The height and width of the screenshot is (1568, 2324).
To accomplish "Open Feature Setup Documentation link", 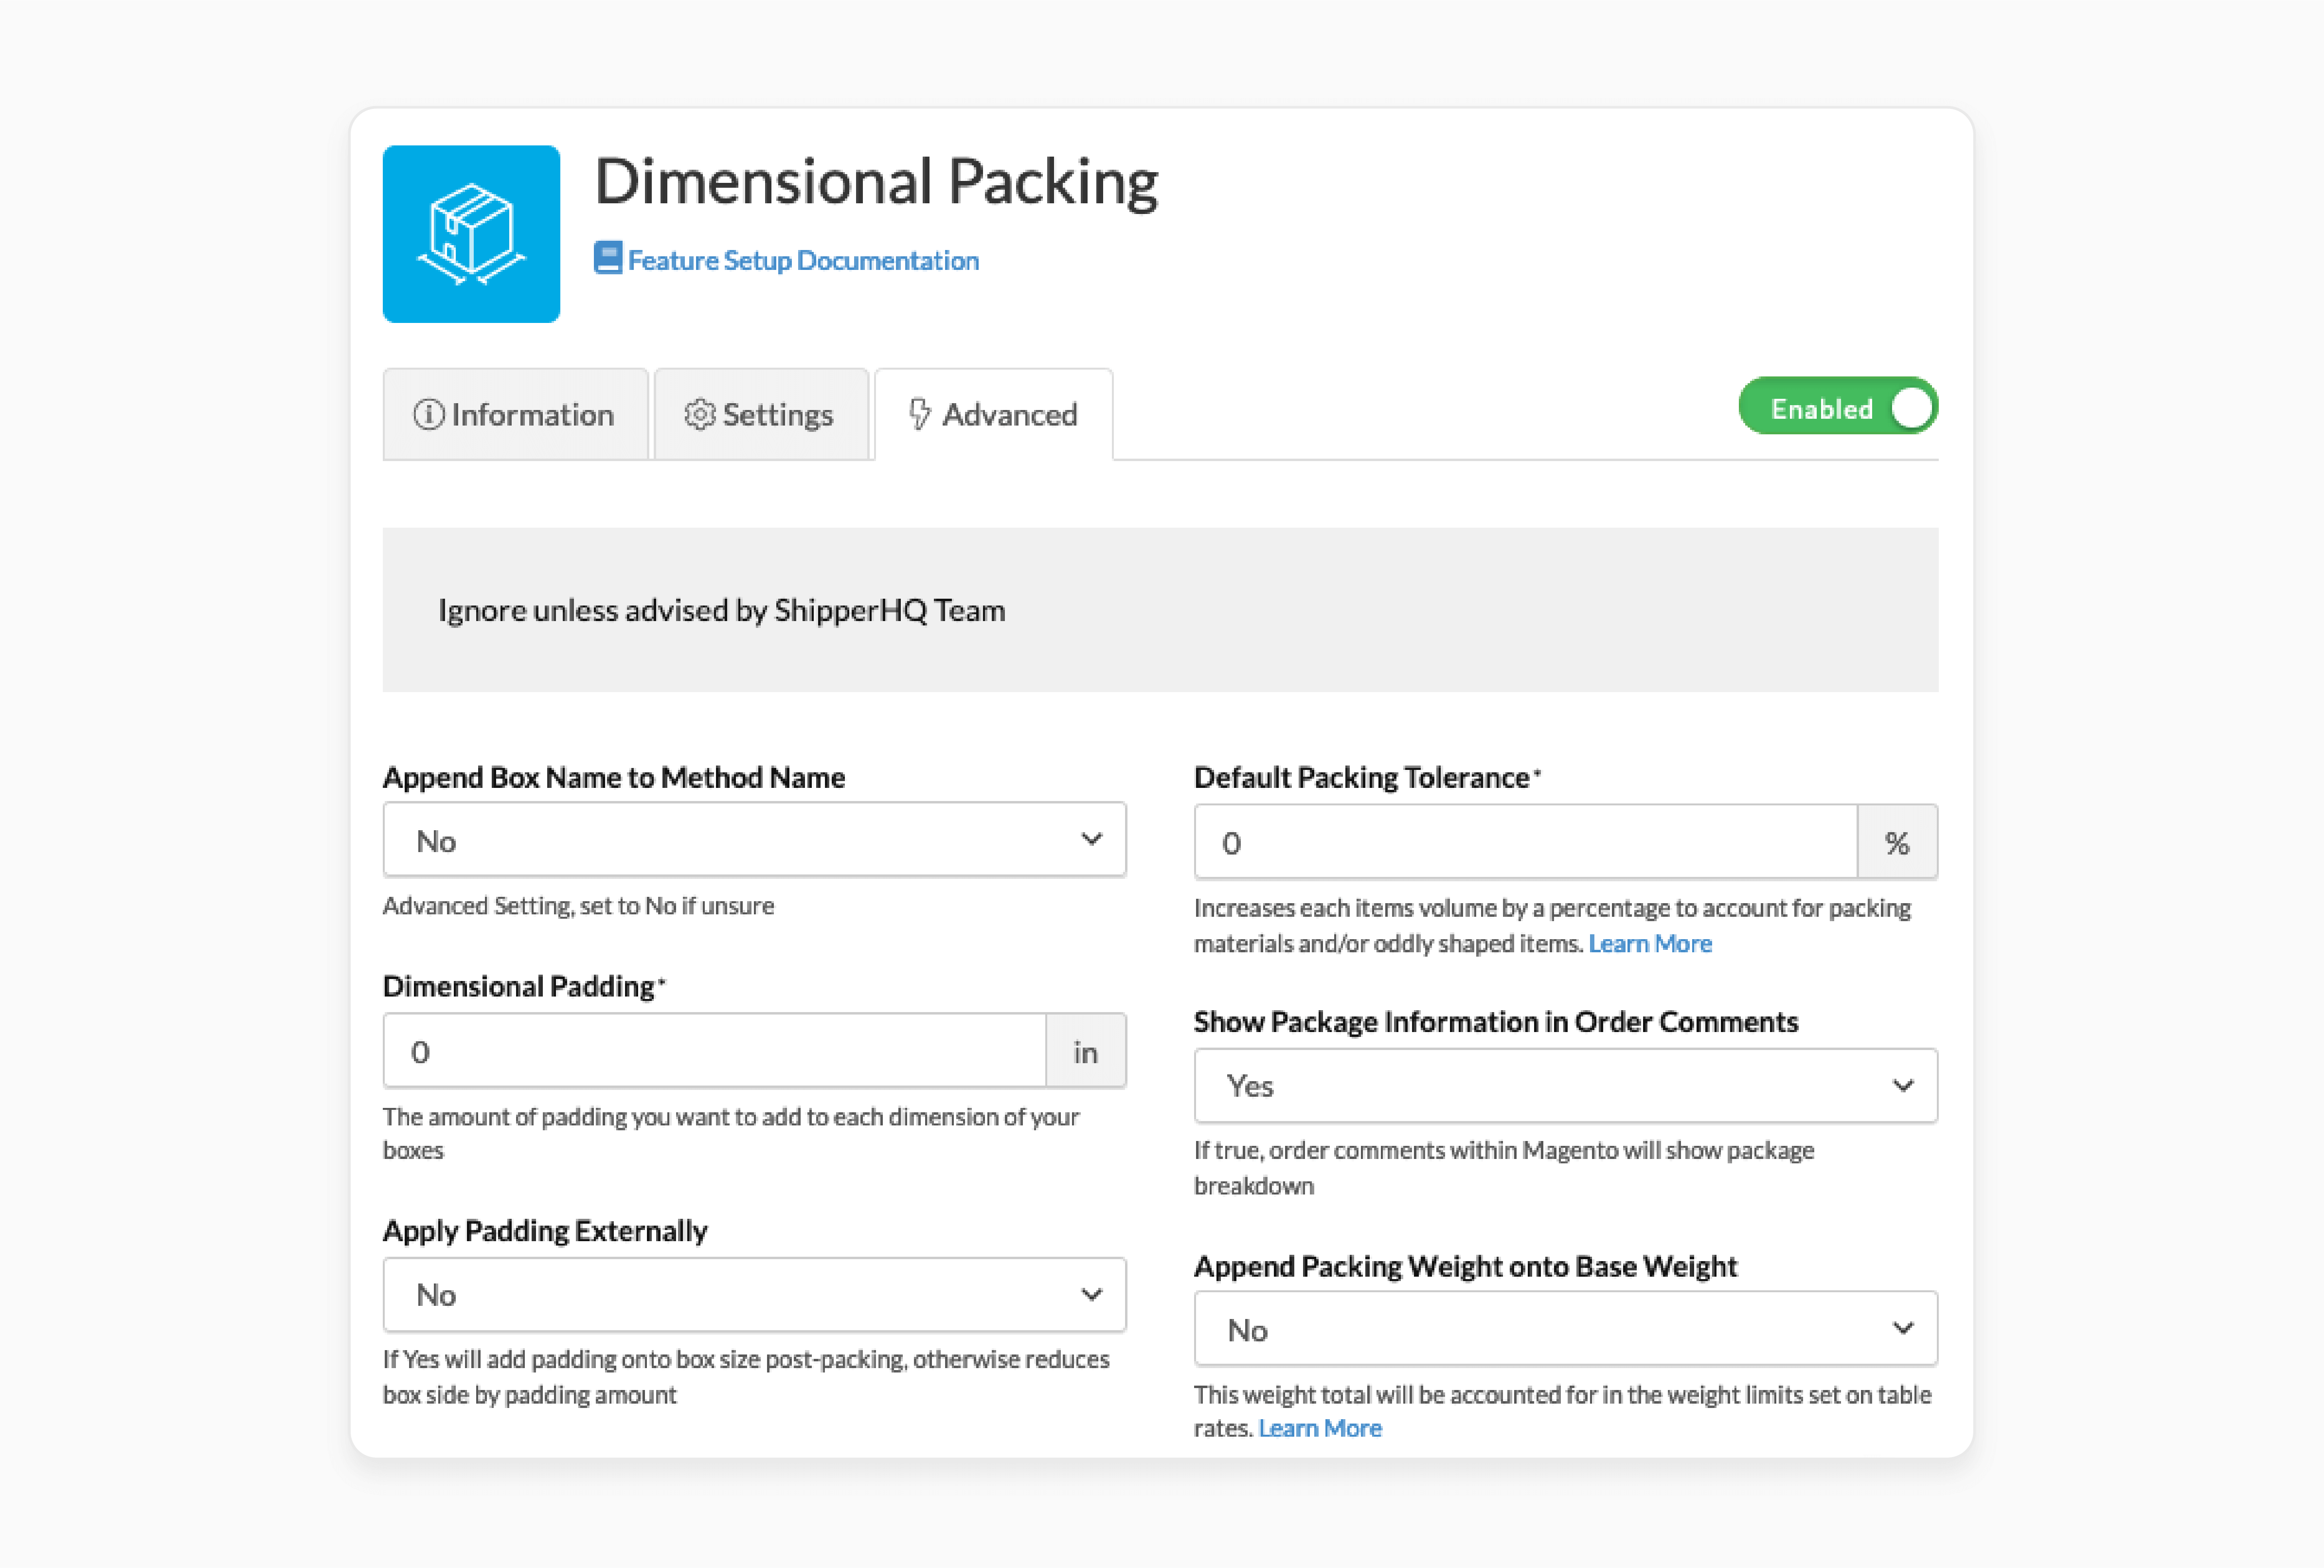I will [x=803, y=260].
